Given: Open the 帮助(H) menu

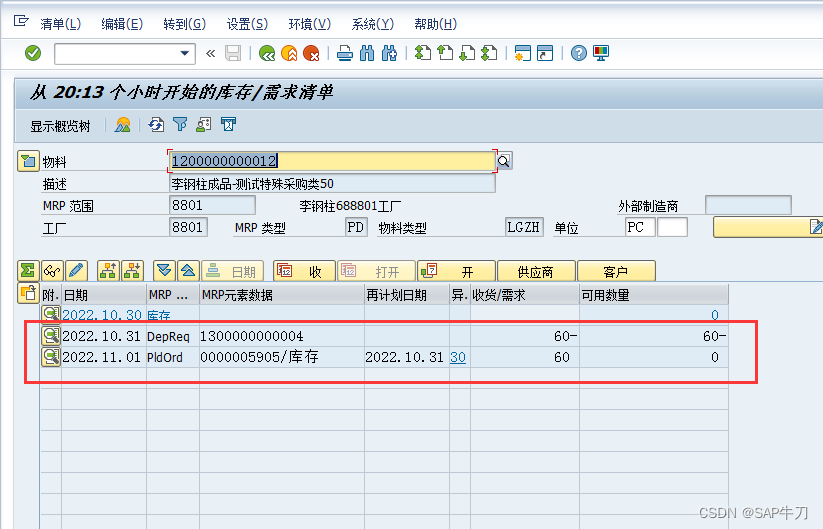Looking at the screenshot, I should coord(435,24).
